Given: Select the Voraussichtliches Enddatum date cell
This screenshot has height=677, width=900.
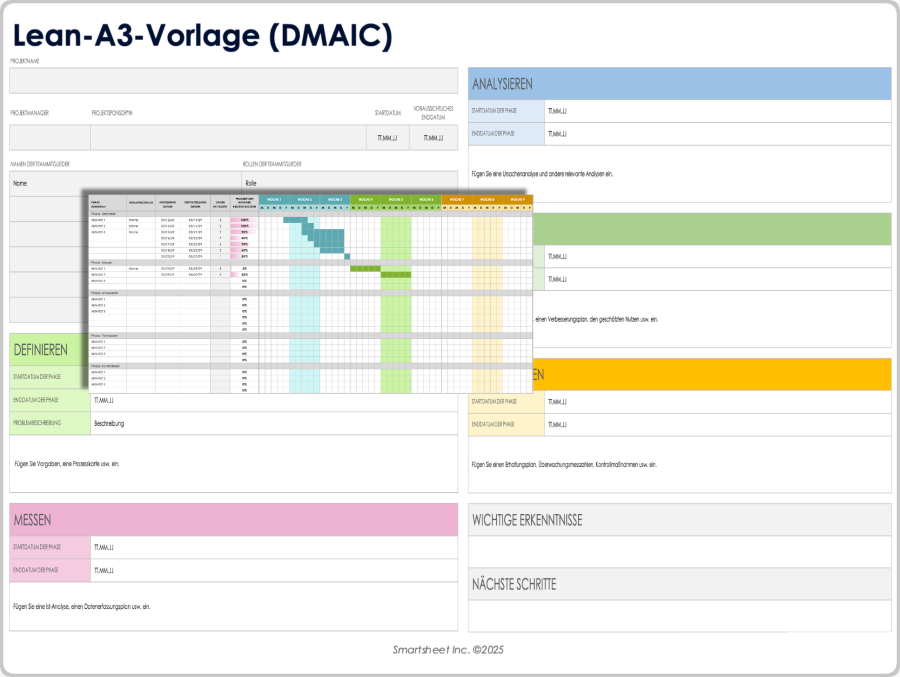Looking at the screenshot, I should pos(433,138).
